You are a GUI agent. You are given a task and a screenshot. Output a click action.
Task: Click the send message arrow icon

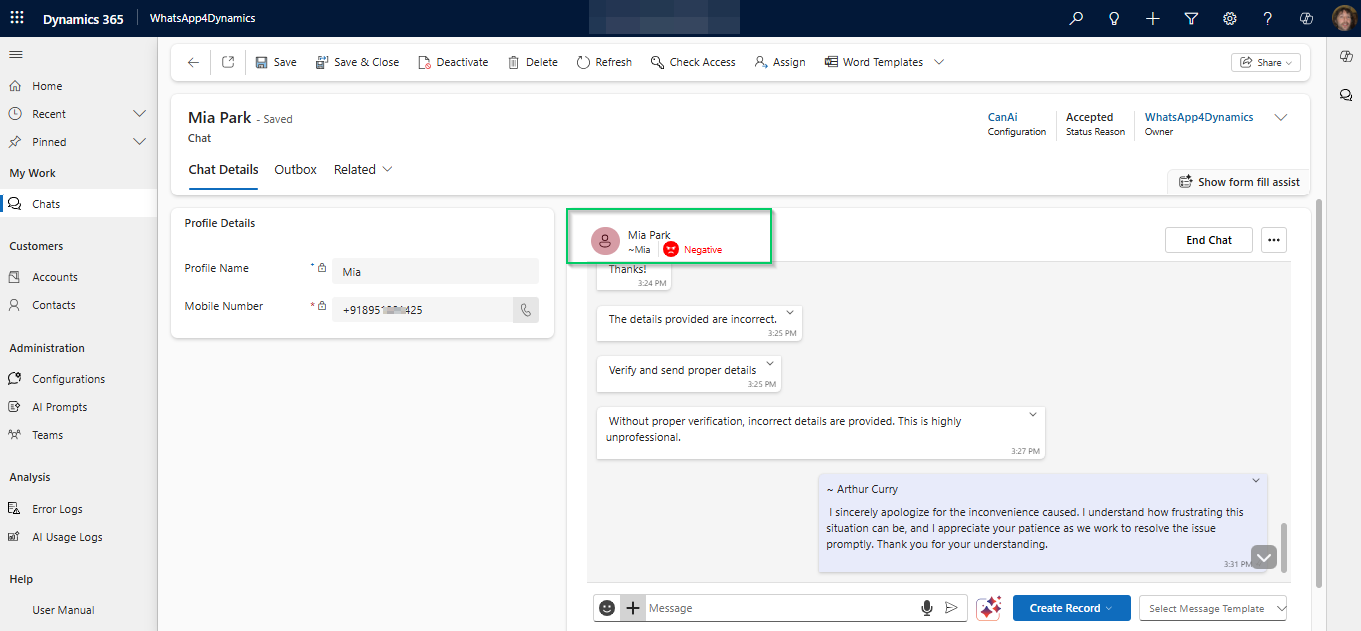point(951,608)
